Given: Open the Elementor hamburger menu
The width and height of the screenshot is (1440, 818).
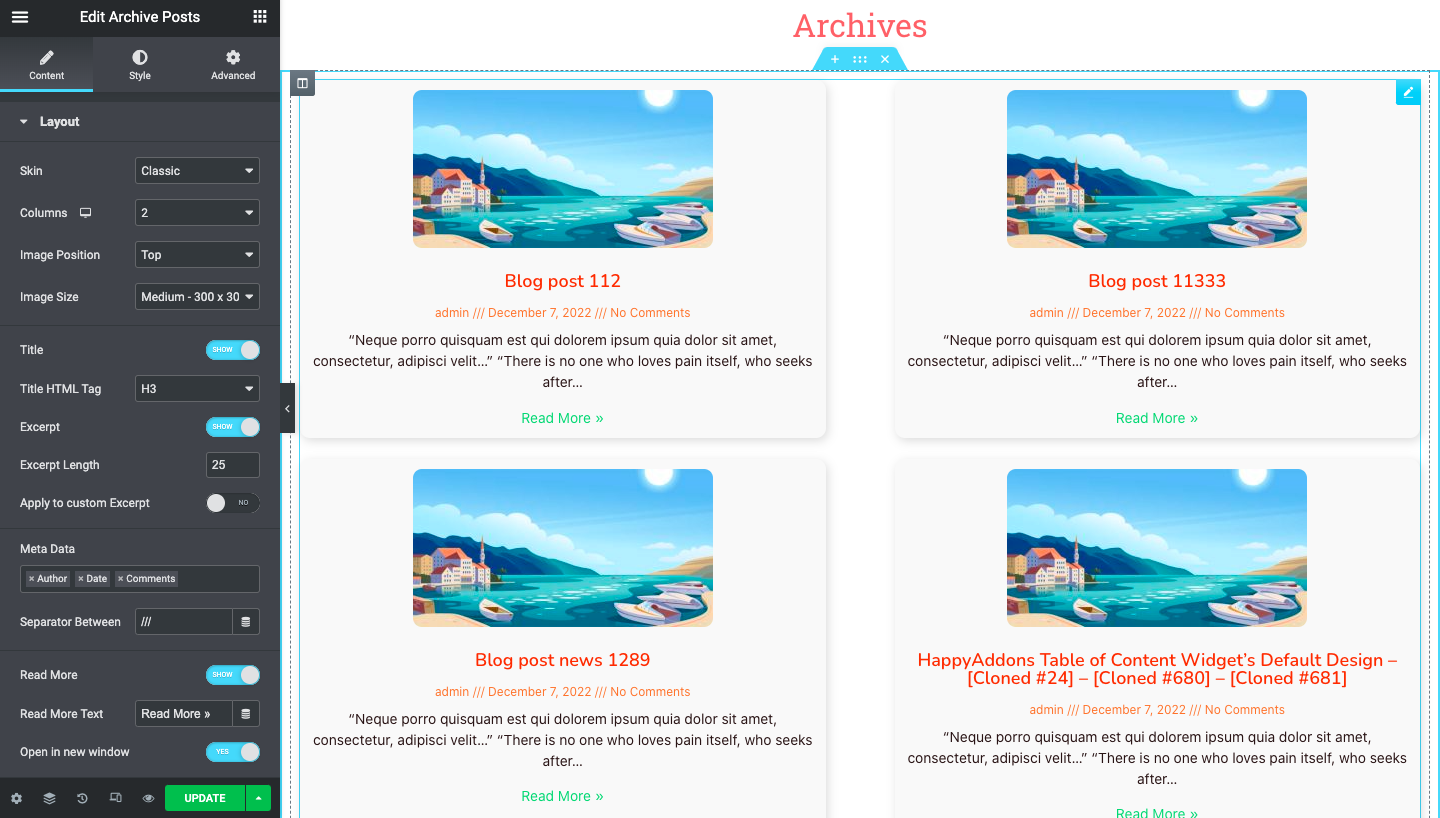Looking at the screenshot, I should coord(19,17).
